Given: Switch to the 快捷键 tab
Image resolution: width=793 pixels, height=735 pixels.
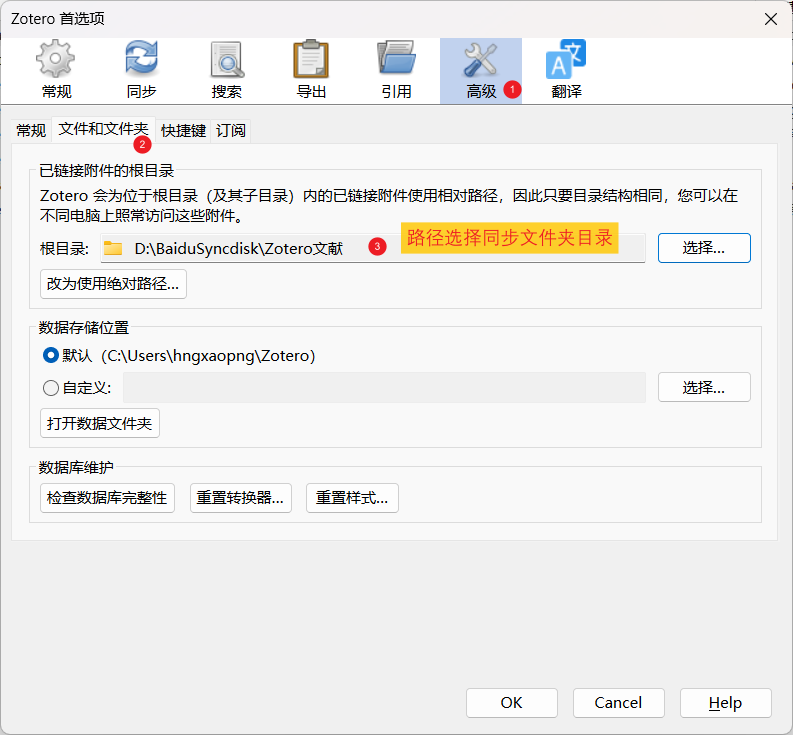Looking at the screenshot, I should (183, 131).
